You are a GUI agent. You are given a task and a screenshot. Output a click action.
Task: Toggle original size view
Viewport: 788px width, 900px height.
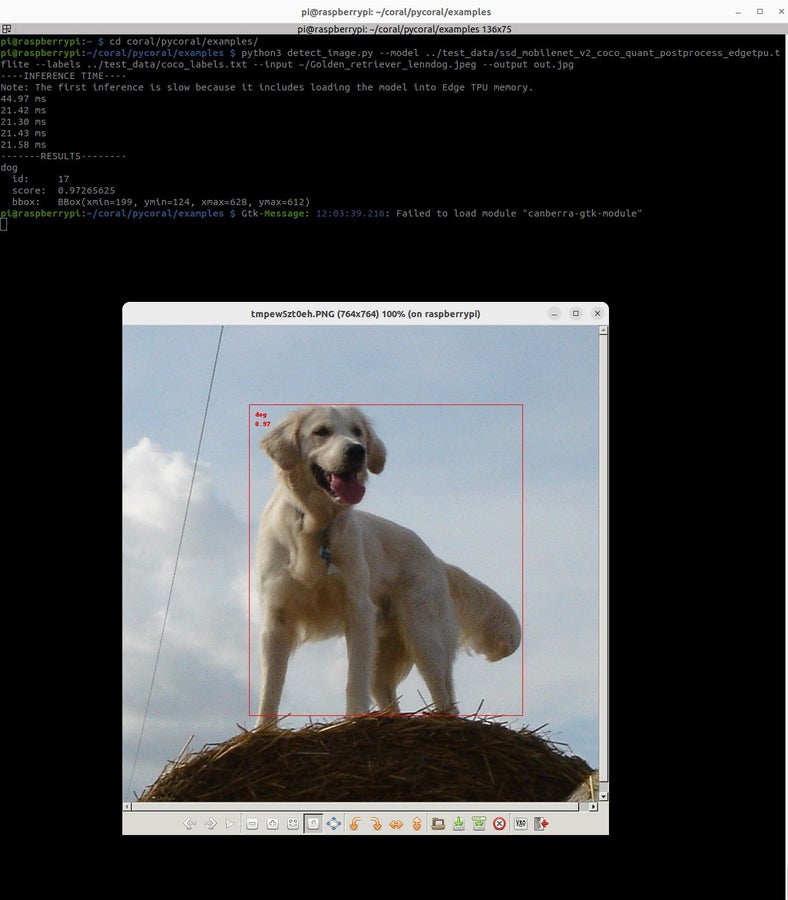[313, 824]
